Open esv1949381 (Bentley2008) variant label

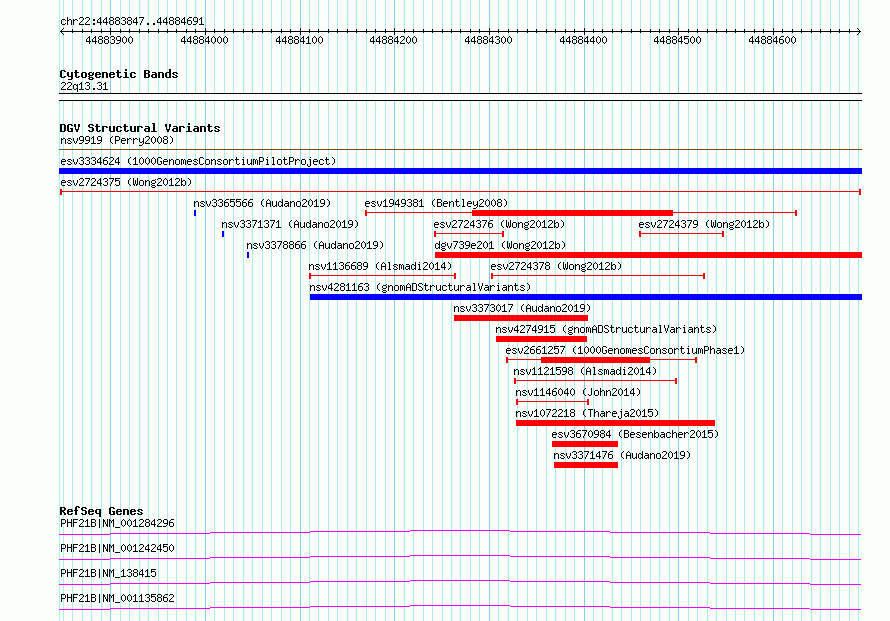(x=436, y=203)
